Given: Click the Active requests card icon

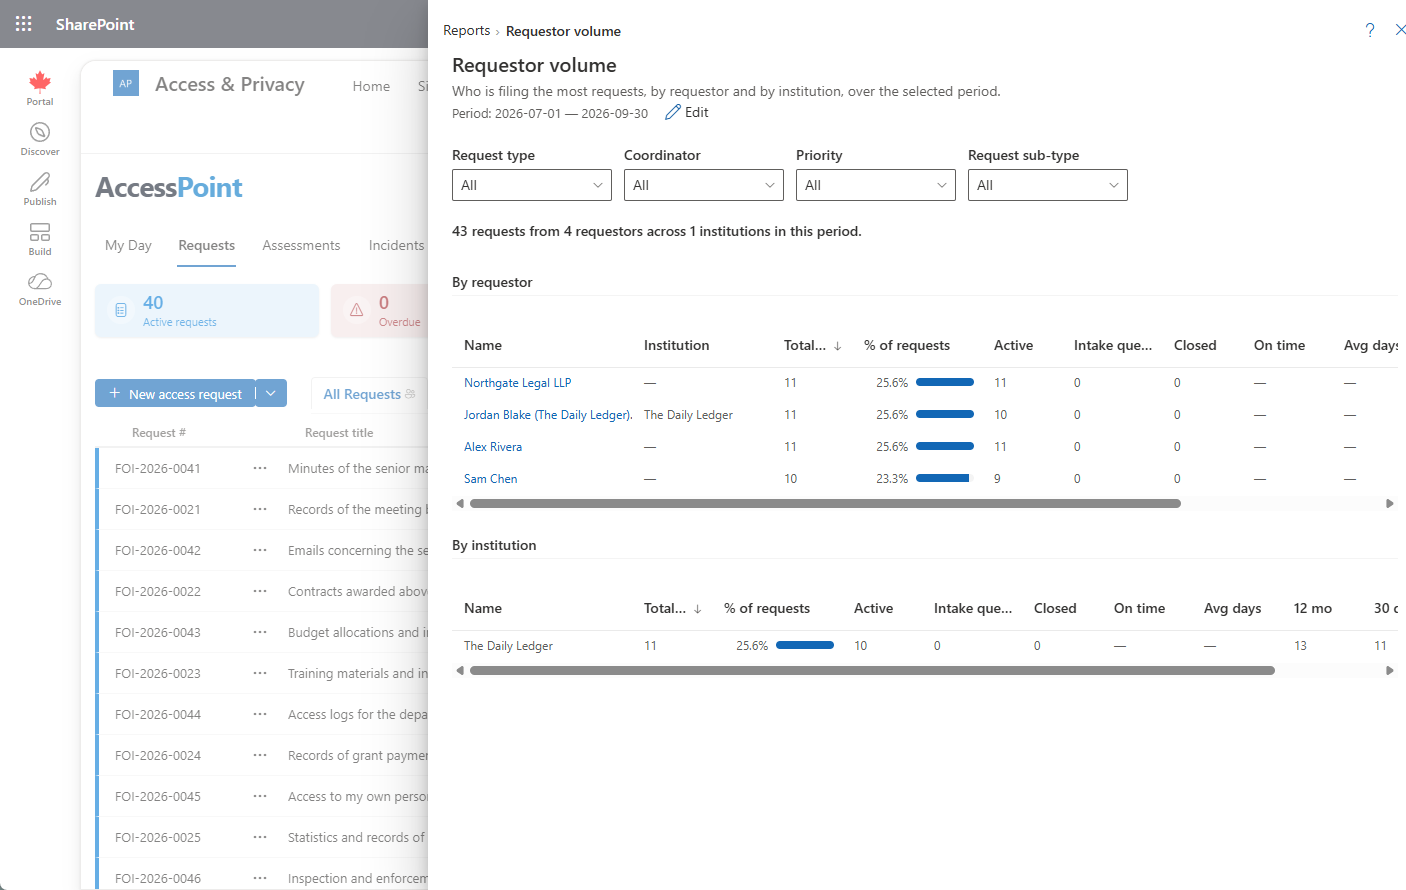Looking at the screenshot, I should click(121, 311).
